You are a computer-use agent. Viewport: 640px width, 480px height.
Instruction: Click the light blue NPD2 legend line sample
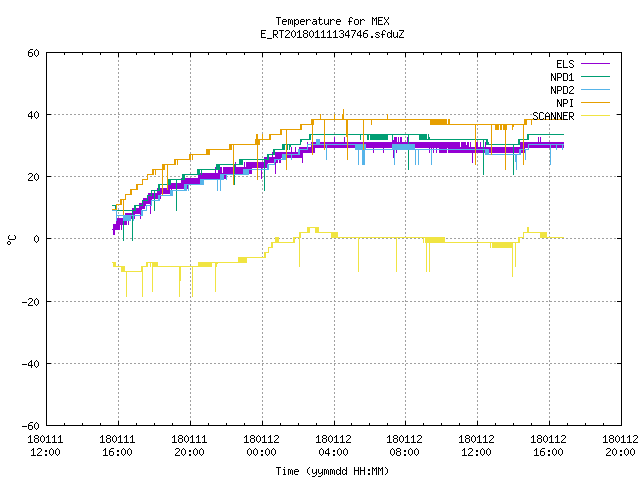[x=595, y=90]
